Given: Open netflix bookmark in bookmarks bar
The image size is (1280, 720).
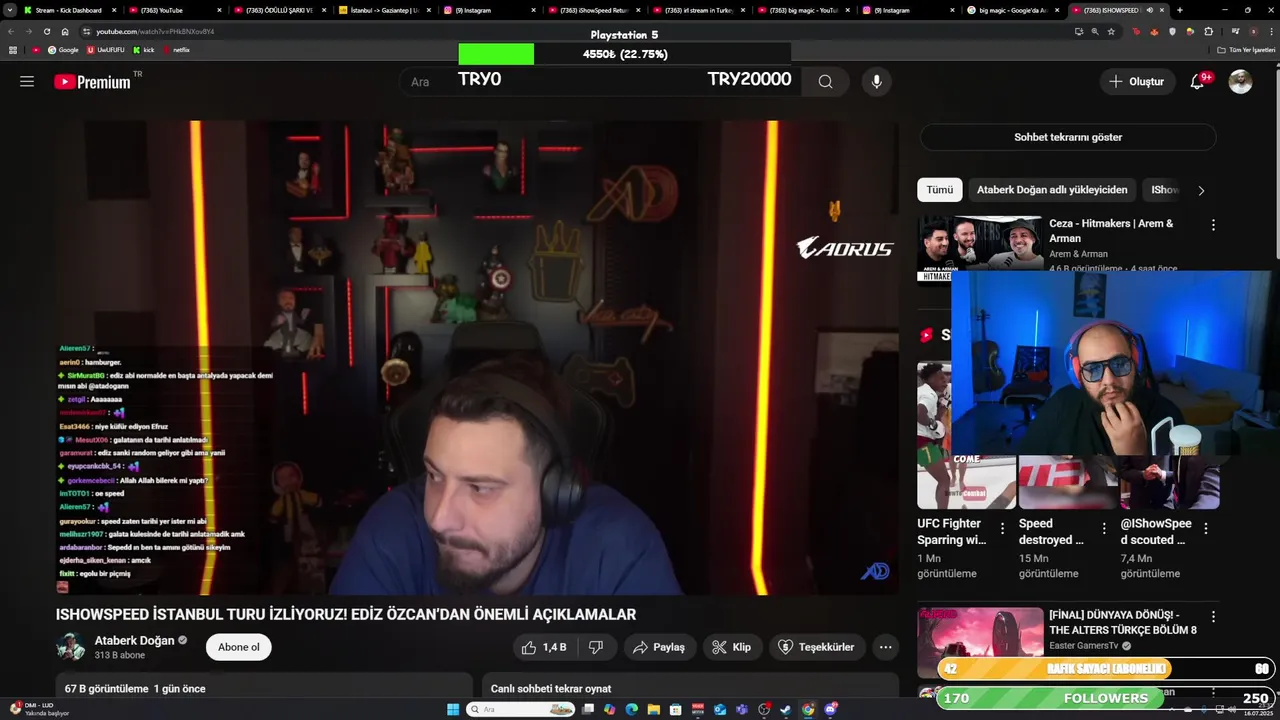Looking at the screenshot, I should (x=175, y=50).
